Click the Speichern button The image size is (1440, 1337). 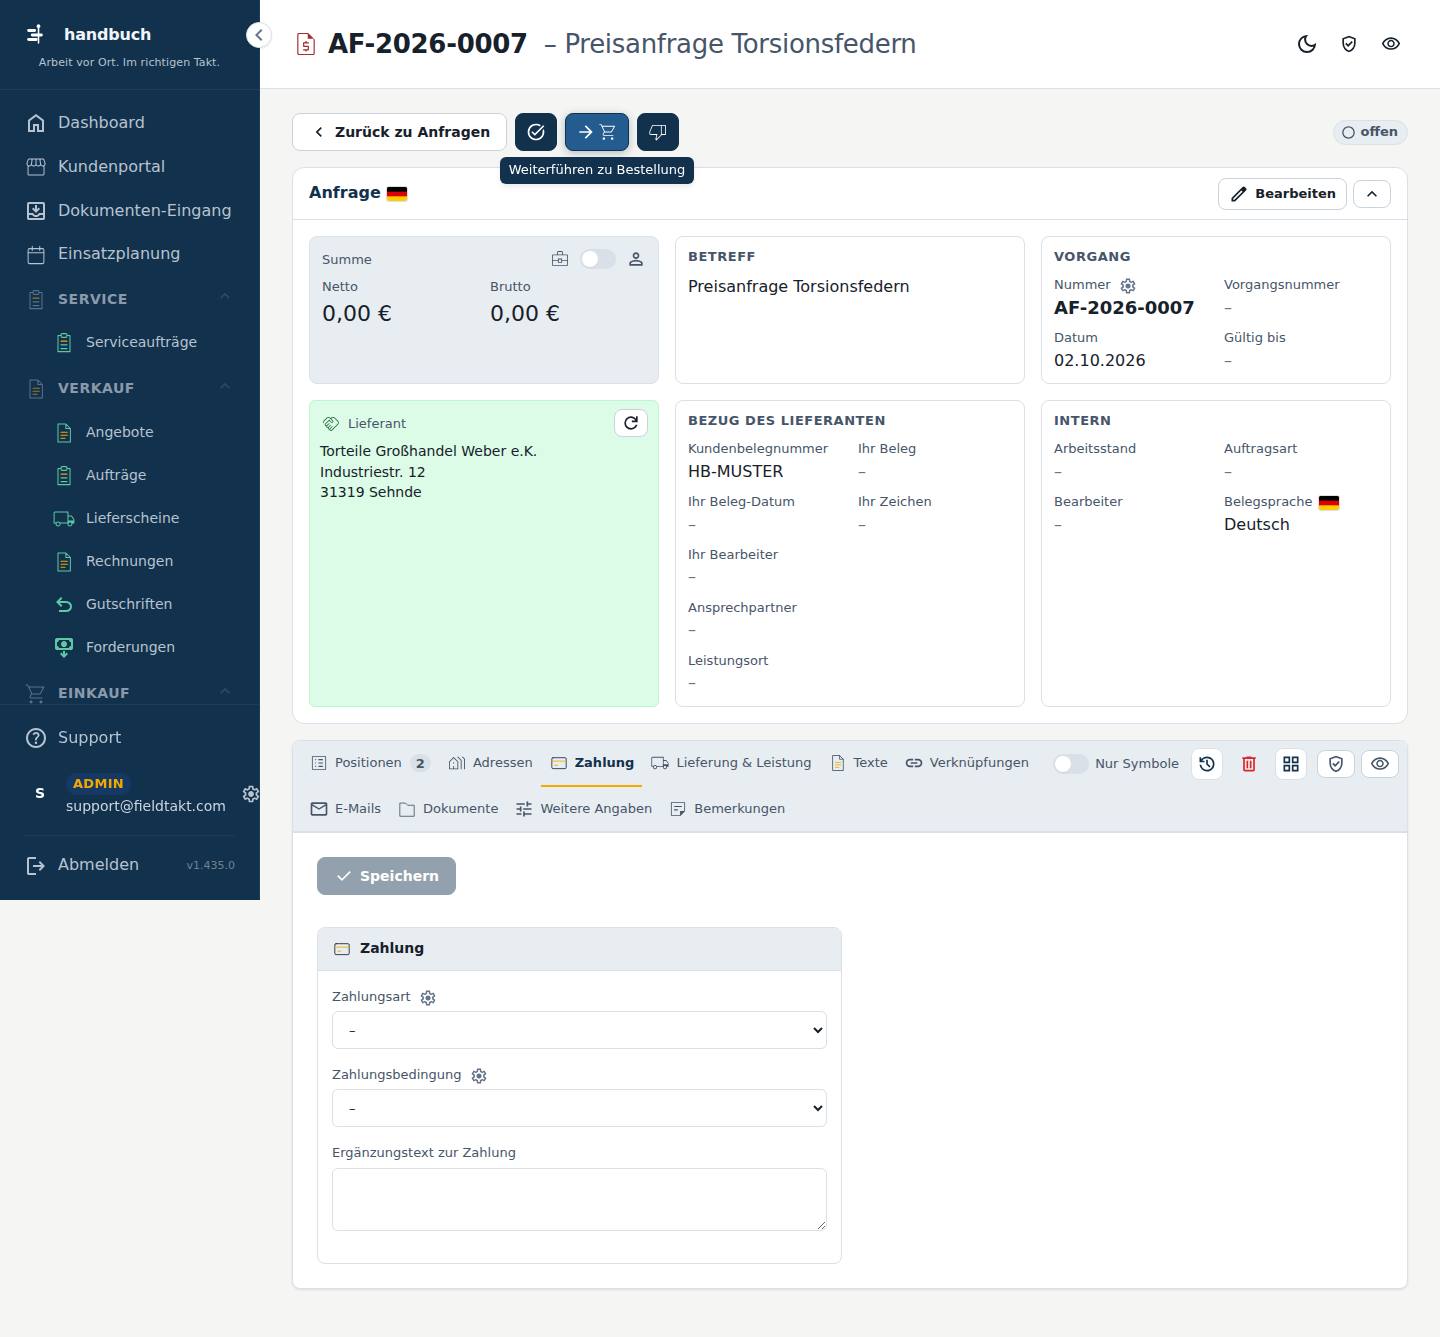tap(386, 876)
